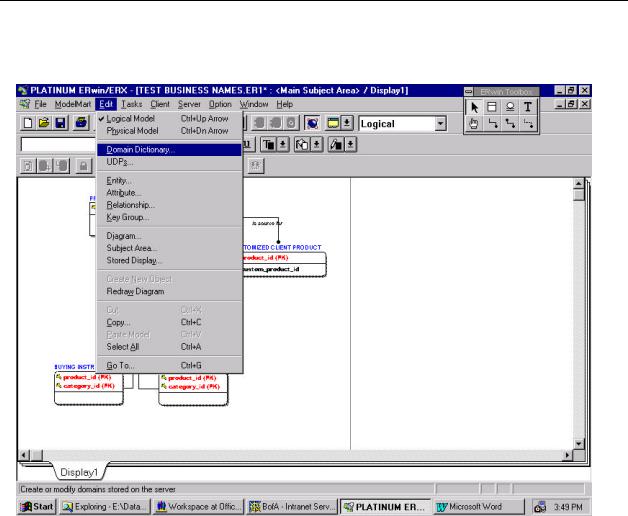Screen dimensions: 628x516
Task: Click the yellow window display level icon
Action: pos(333,123)
